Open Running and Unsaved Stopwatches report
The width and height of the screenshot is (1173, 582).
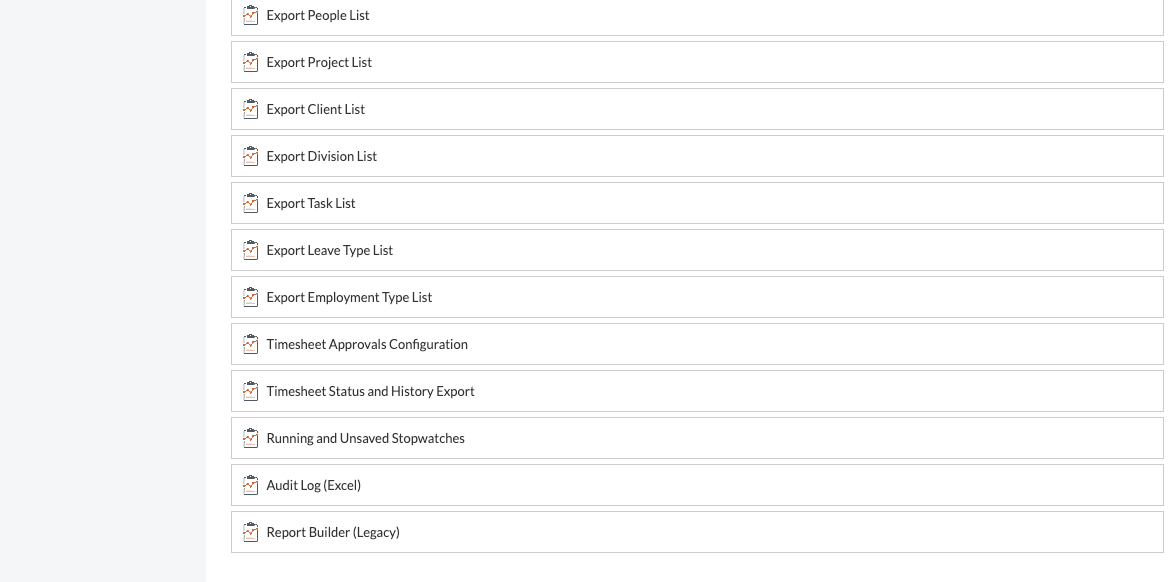point(365,438)
